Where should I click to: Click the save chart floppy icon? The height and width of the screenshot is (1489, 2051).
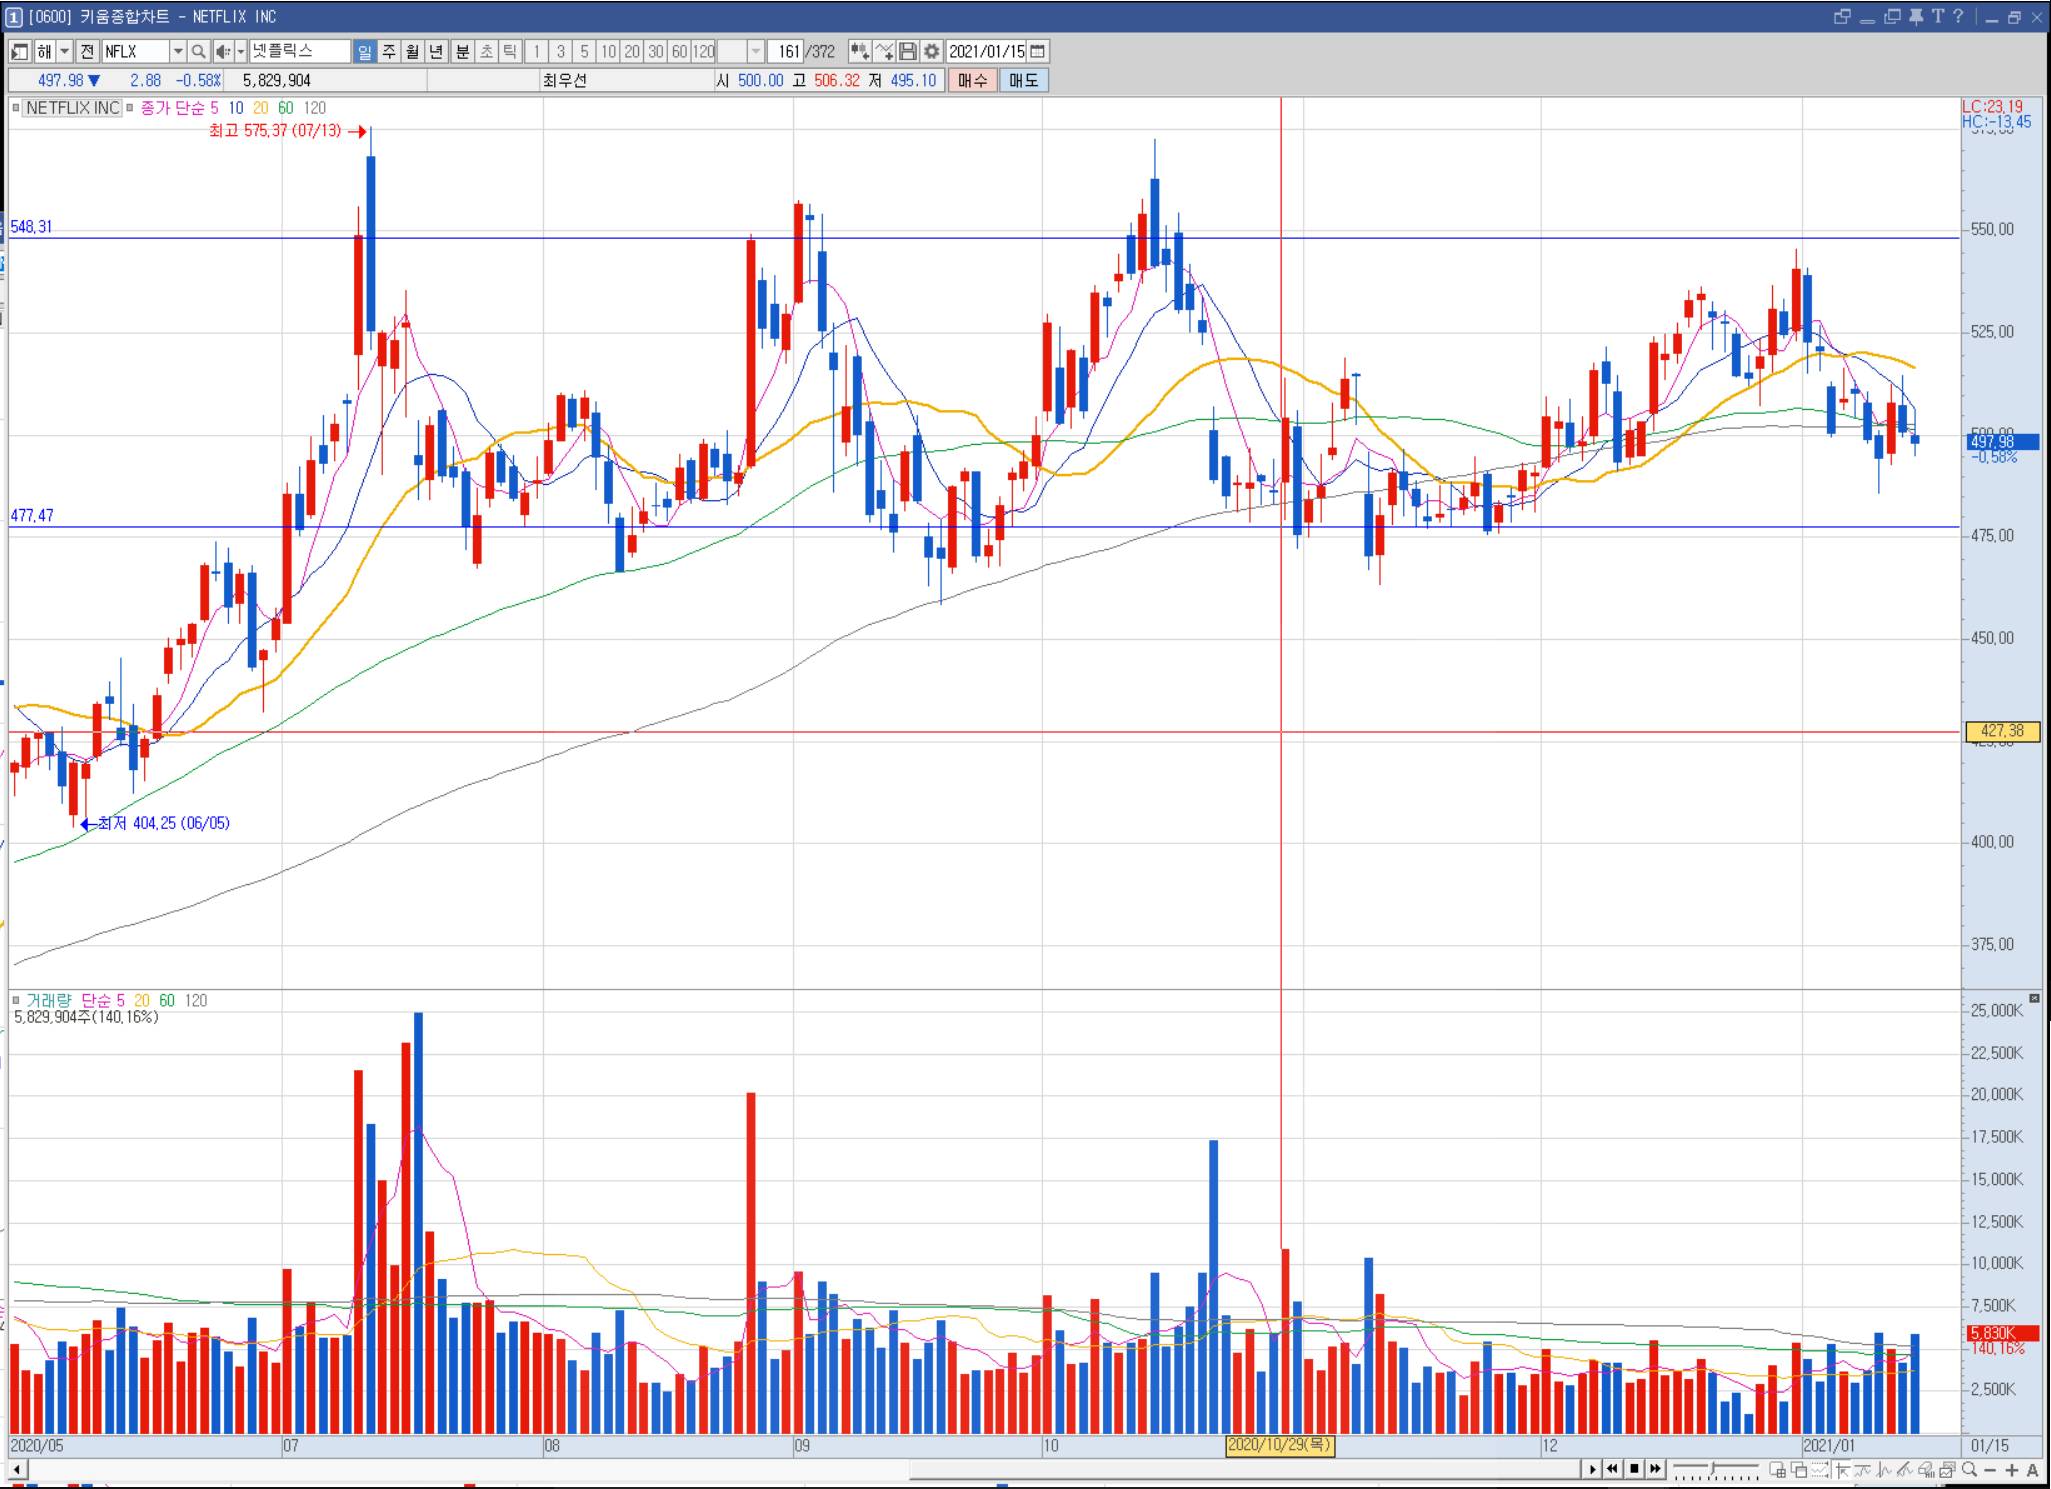point(908,52)
